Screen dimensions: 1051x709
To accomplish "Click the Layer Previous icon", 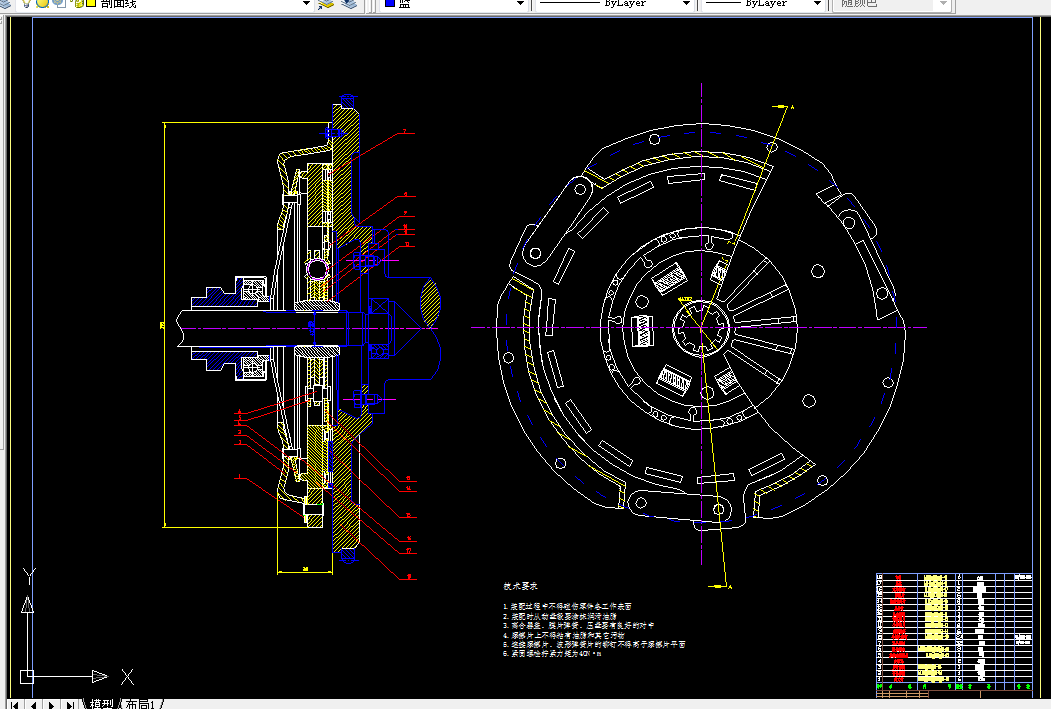I will click(349, 3).
